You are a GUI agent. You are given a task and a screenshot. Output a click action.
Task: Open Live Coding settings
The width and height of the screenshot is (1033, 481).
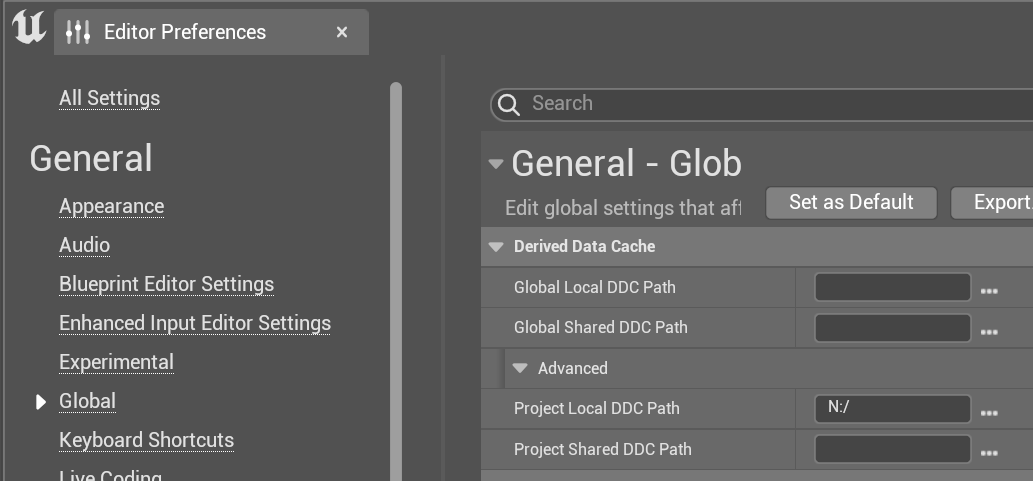coord(110,475)
